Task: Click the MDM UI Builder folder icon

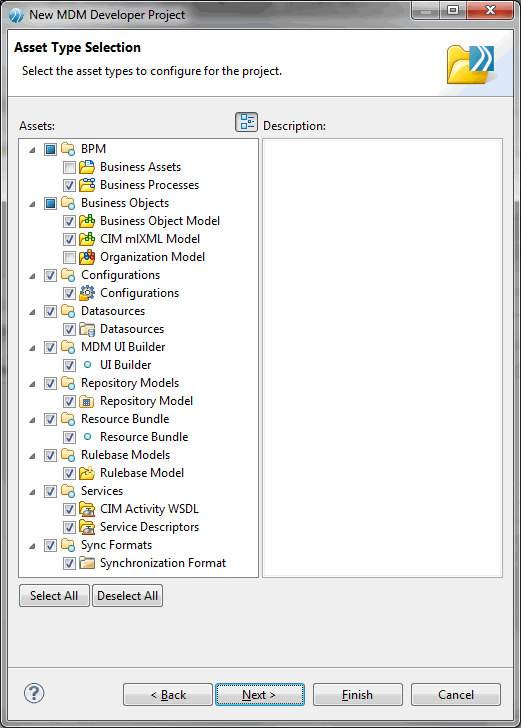Action: pyautogui.click(x=68, y=347)
